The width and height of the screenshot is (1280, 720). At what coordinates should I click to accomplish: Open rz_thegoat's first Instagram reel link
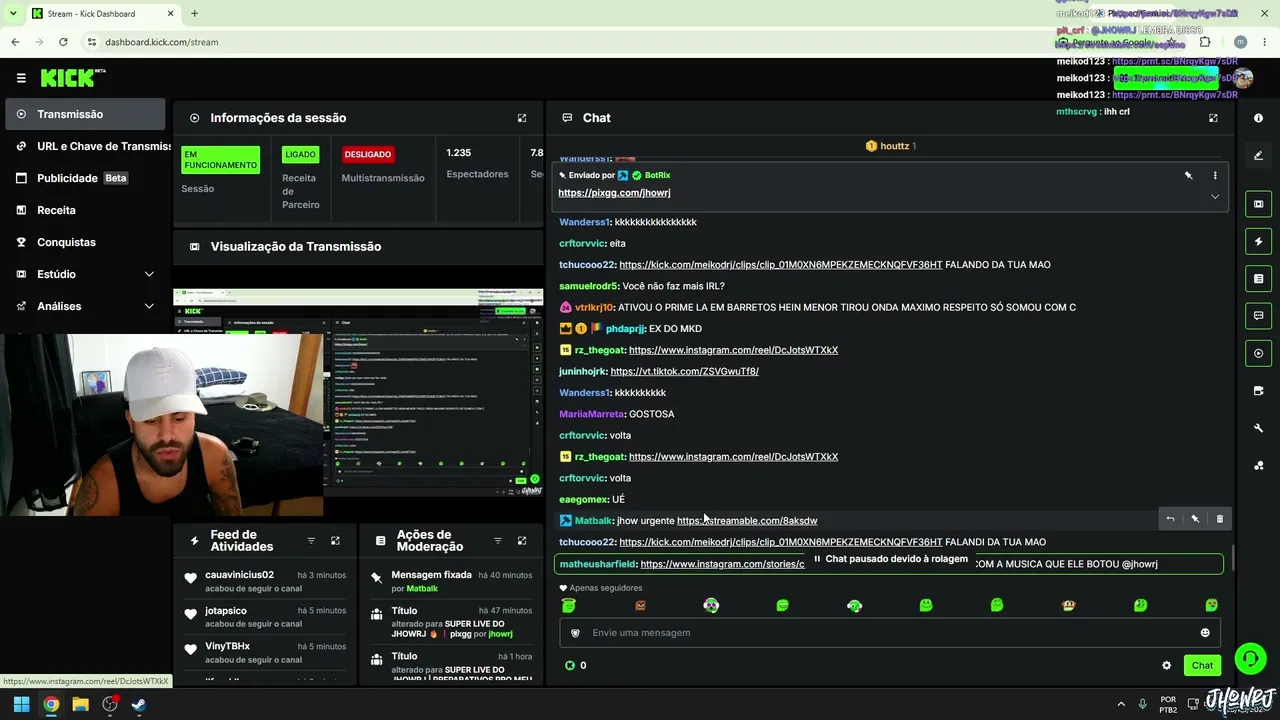[733, 350]
